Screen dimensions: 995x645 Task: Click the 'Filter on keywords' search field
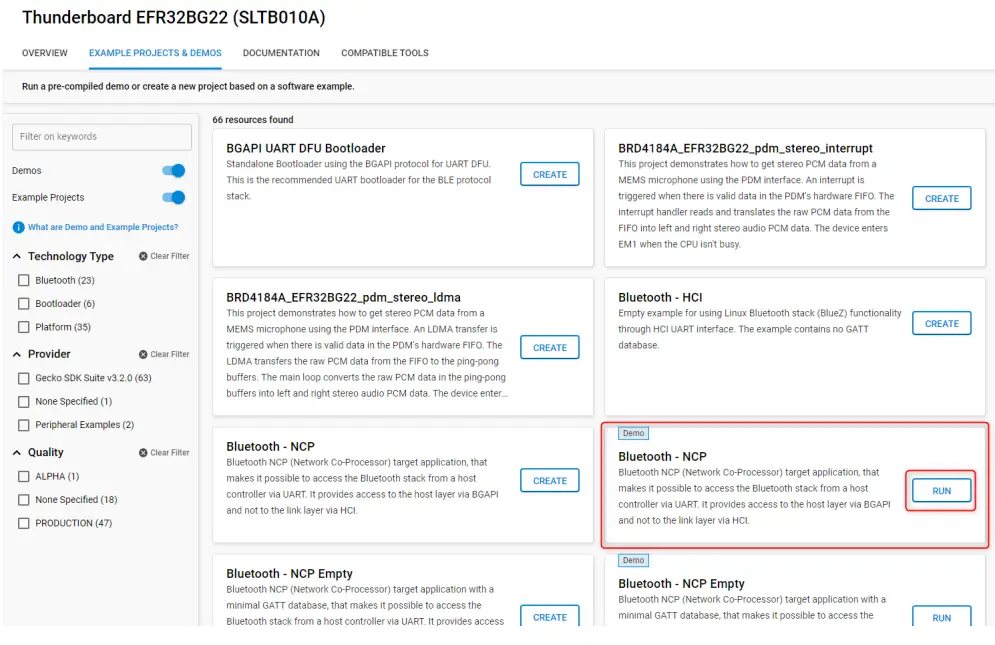pos(101,137)
